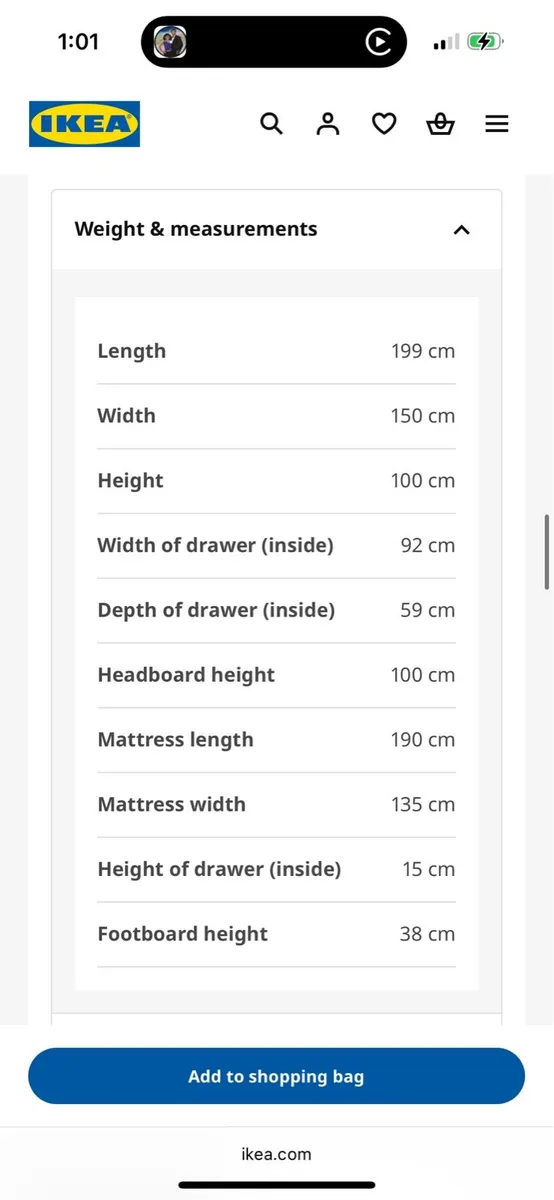The width and height of the screenshot is (554, 1200).
Task: Tap the Weight & measurements heading
Action: 196,229
